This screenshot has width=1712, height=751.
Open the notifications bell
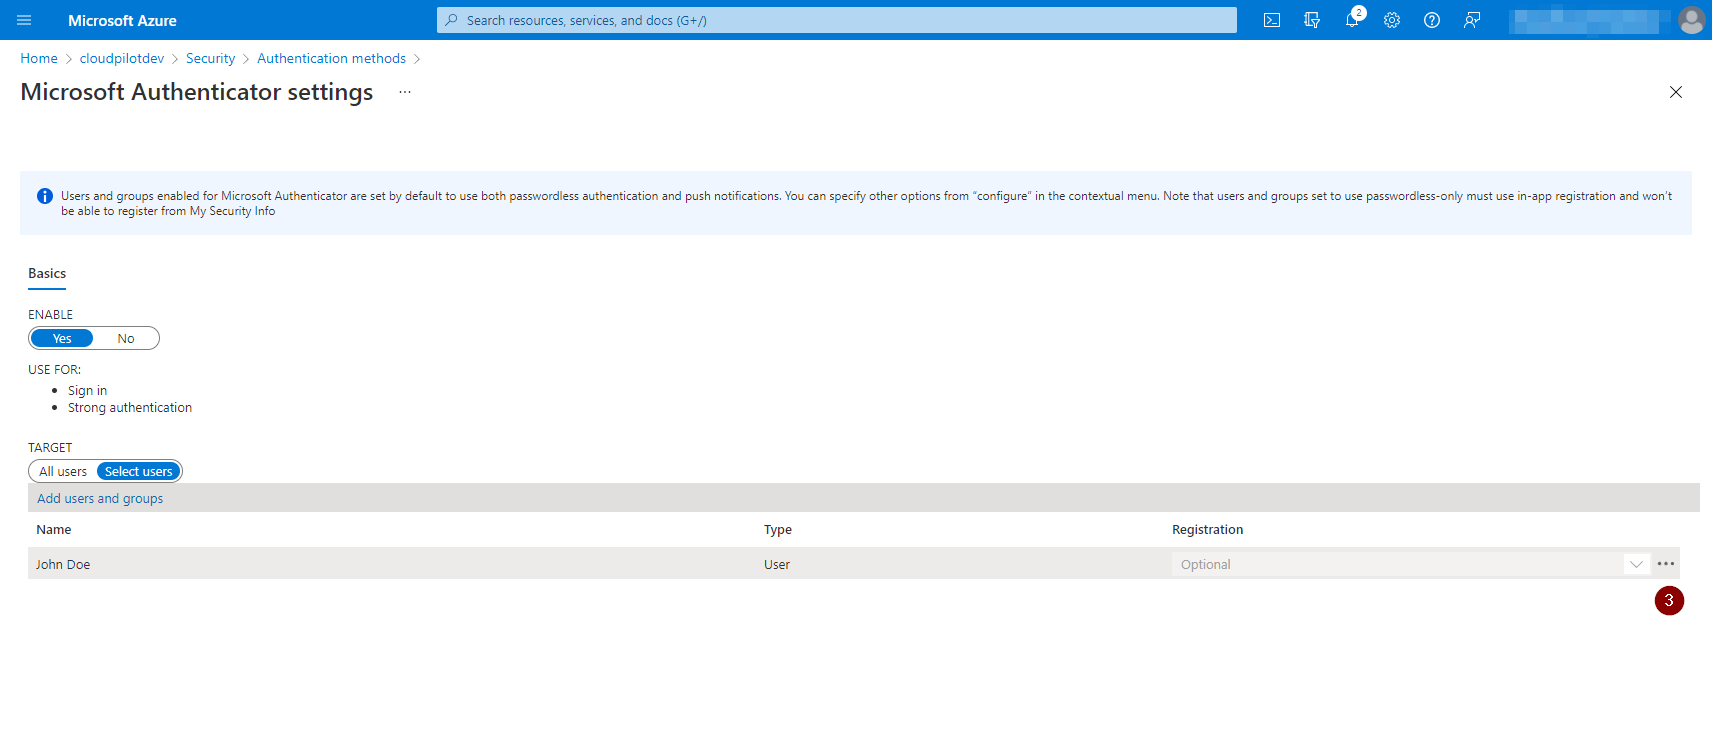pyautogui.click(x=1352, y=20)
